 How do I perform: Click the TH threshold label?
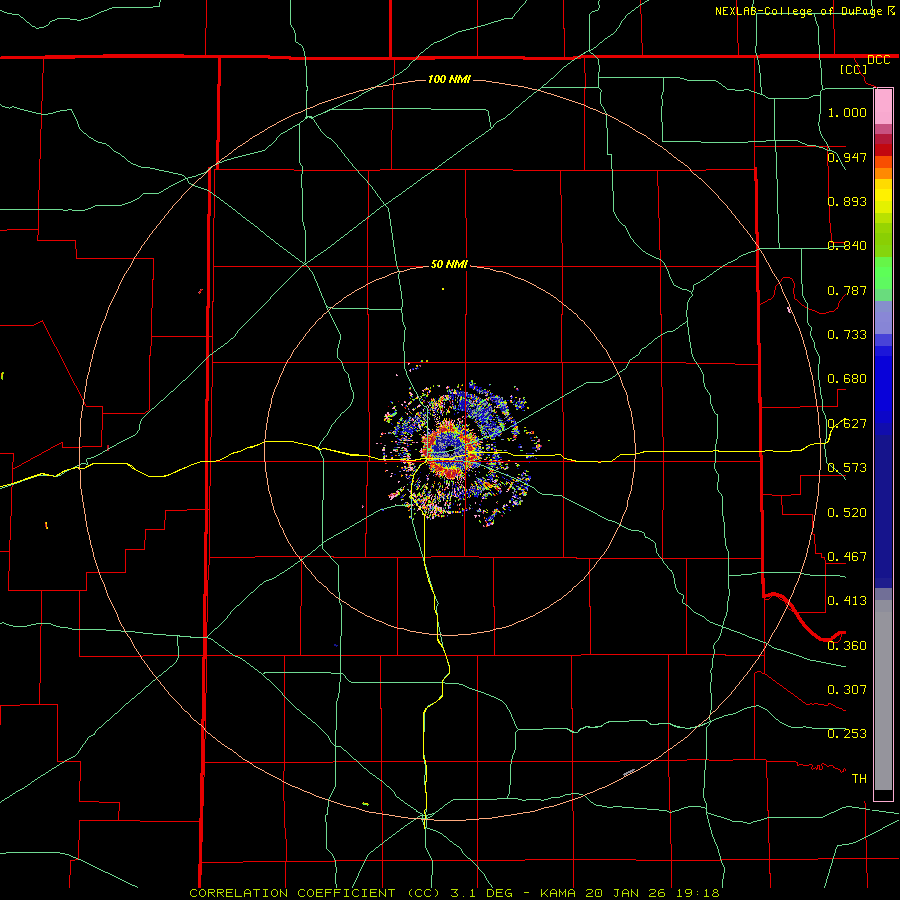coord(859,778)
